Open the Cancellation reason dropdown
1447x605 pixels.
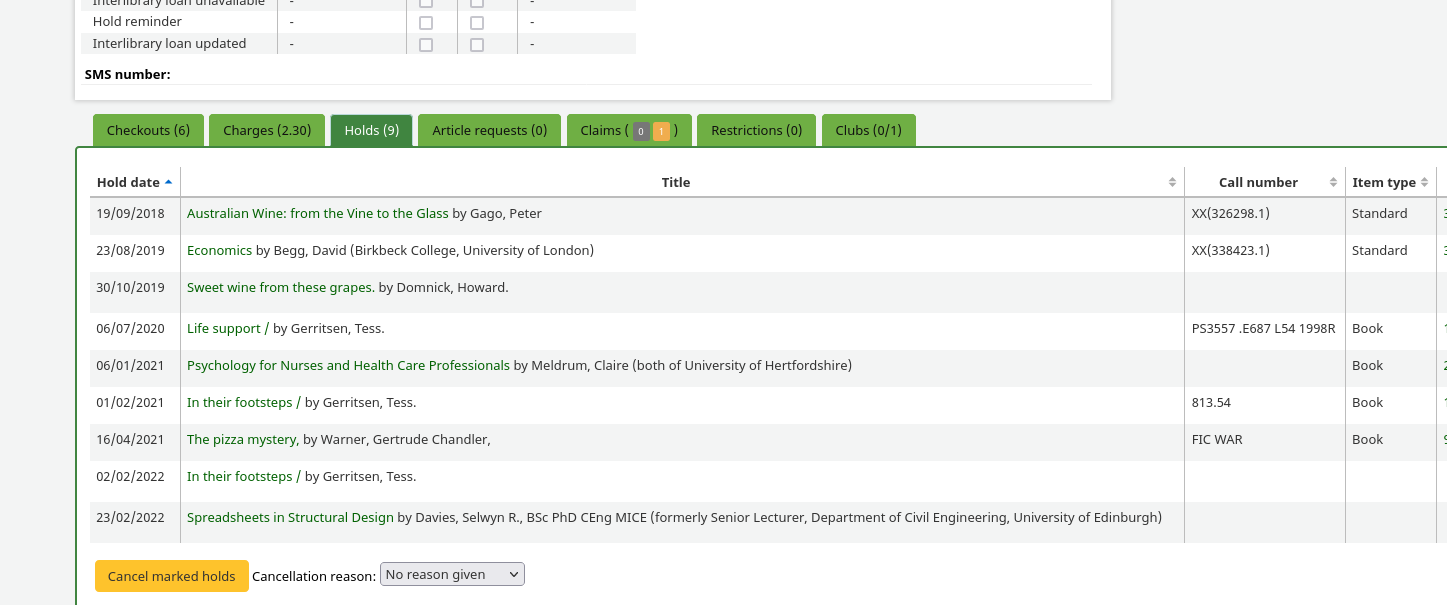point(452,574)
